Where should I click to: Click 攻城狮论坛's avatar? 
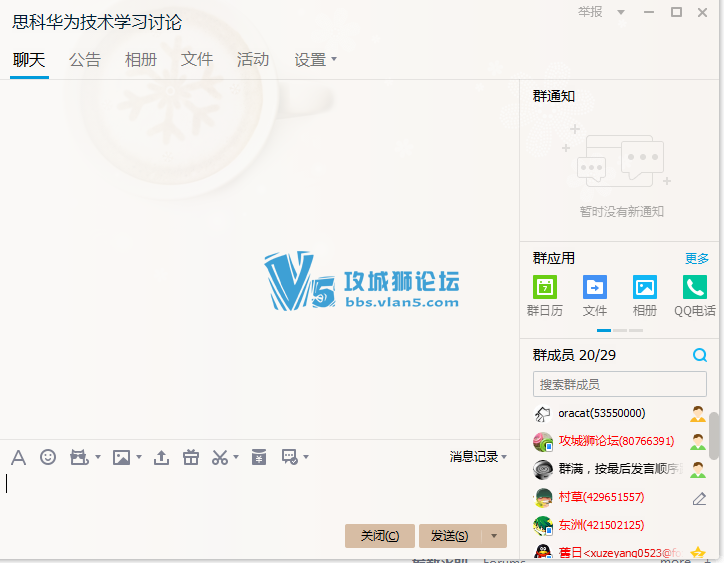(x=543, y=442)
